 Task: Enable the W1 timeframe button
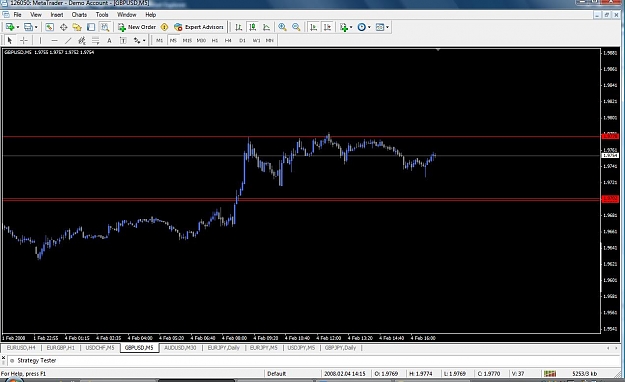coord(256,40)
